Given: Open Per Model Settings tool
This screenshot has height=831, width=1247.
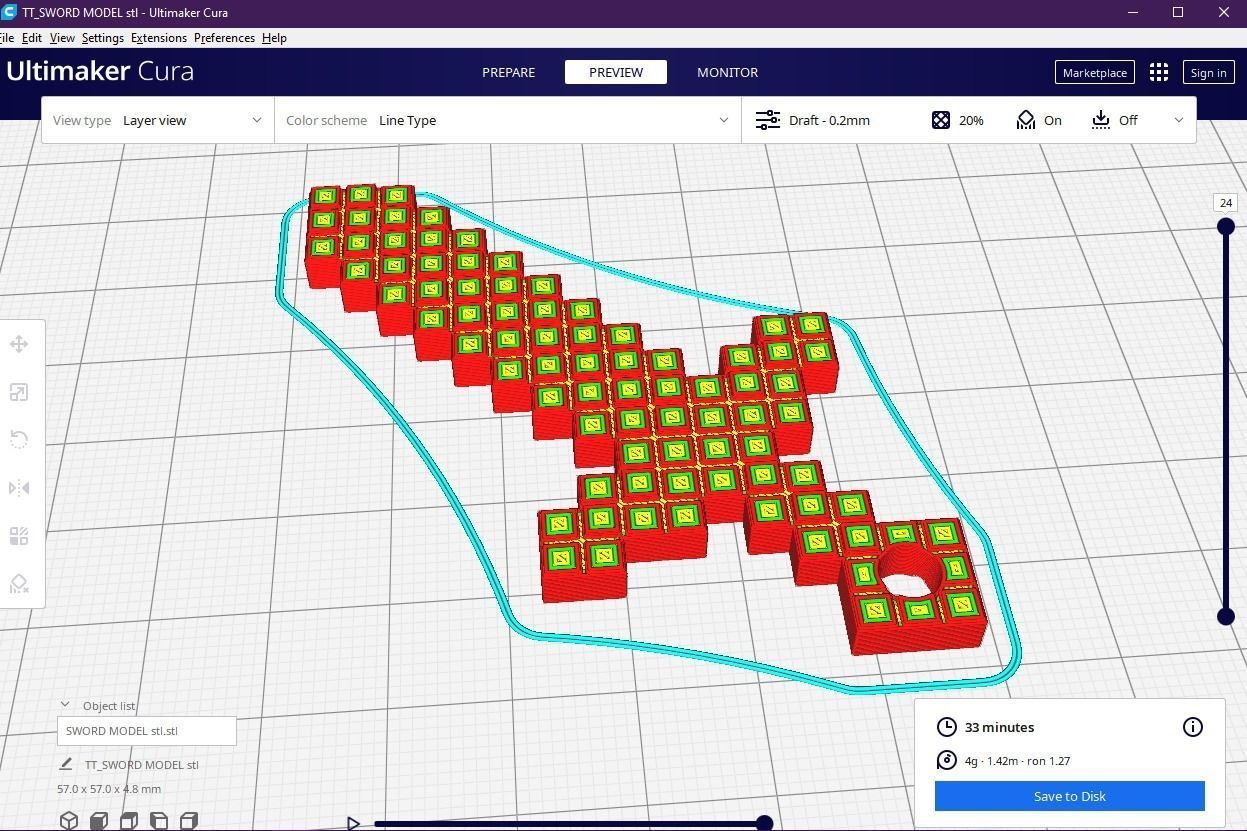Looking at the screenshot, I should coord(19,536).
